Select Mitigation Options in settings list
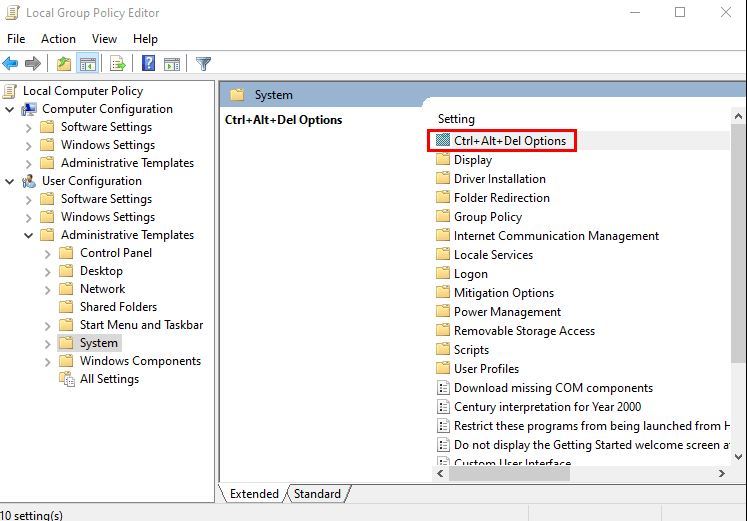The height and width of the screenshot is (521, 747). click(x=504, y=293)
